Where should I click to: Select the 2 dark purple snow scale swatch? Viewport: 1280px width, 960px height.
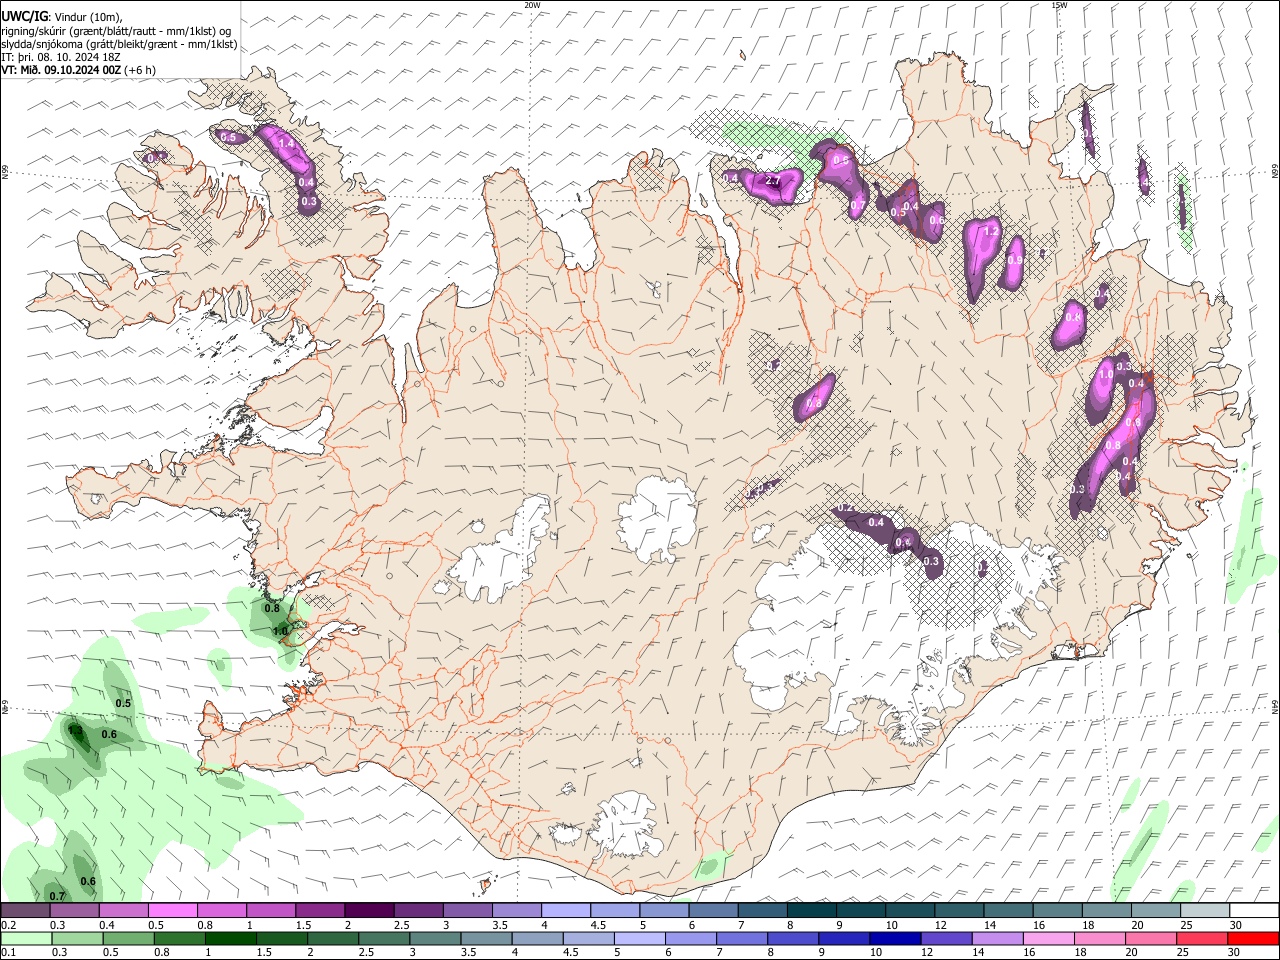[369, 911]
